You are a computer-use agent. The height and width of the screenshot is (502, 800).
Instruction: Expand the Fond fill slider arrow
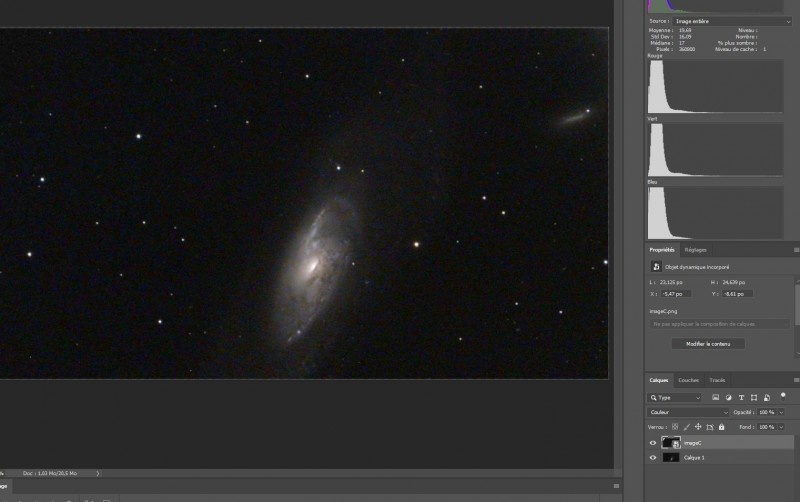[781, 427]
